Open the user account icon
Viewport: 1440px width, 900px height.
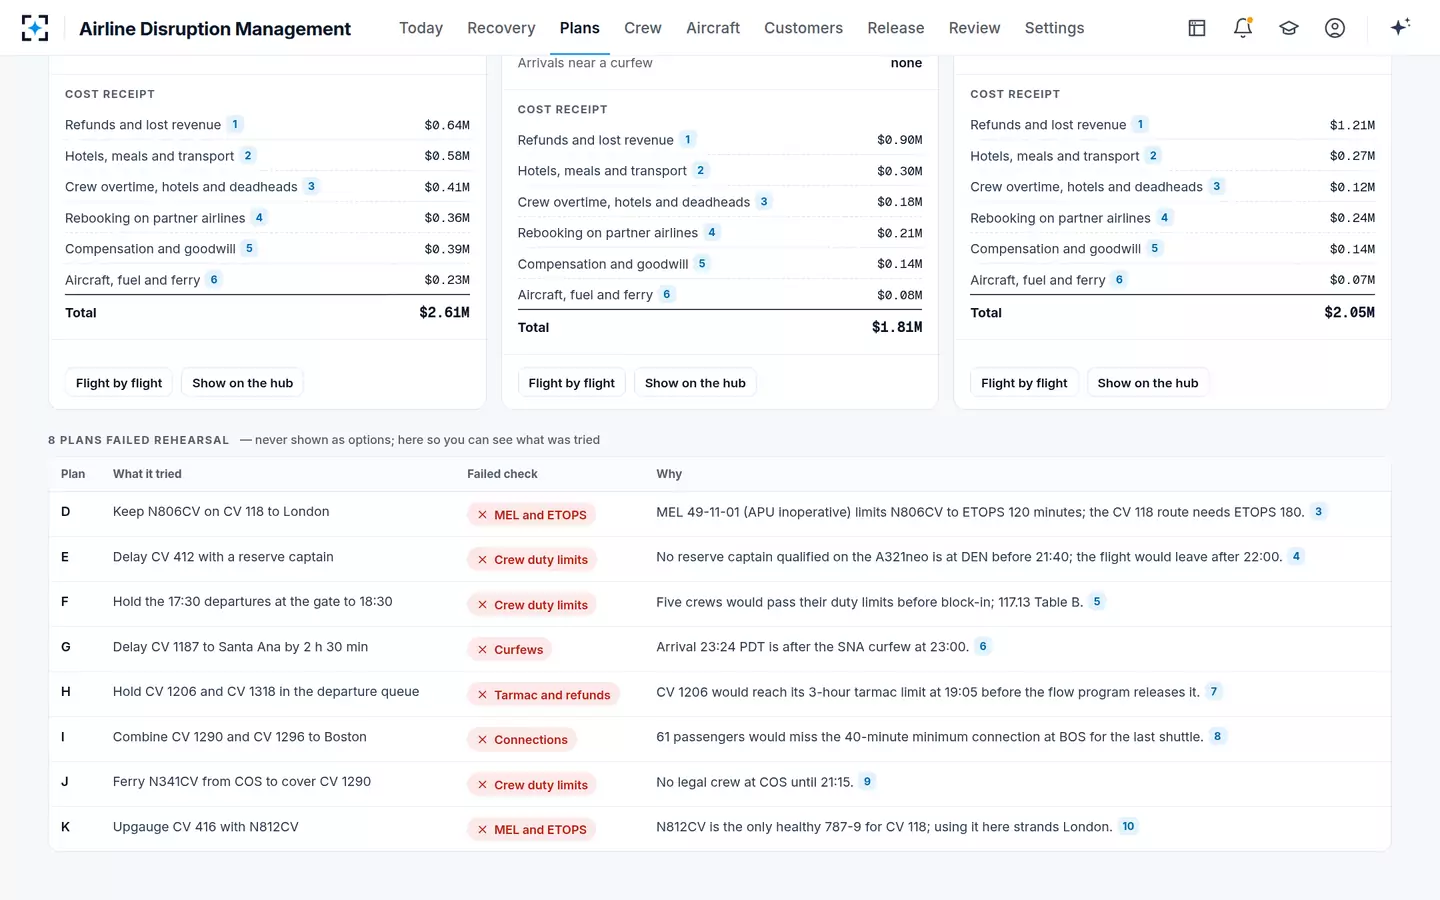[1335, 28]
